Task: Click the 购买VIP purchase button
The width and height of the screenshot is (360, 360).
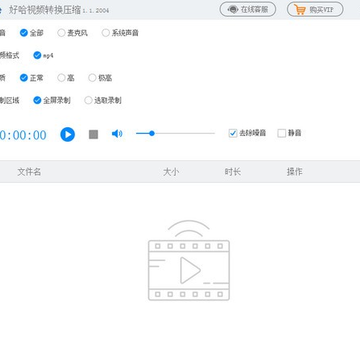Action: (x=315, y=9)
